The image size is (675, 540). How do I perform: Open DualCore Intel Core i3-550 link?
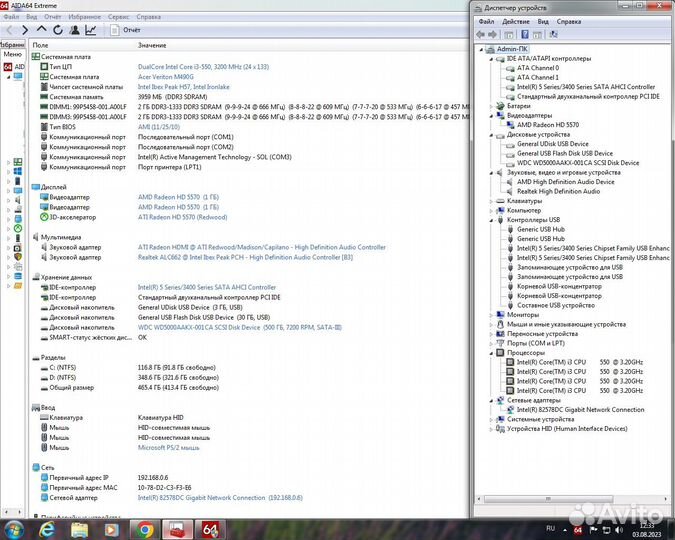click(203, 67)
